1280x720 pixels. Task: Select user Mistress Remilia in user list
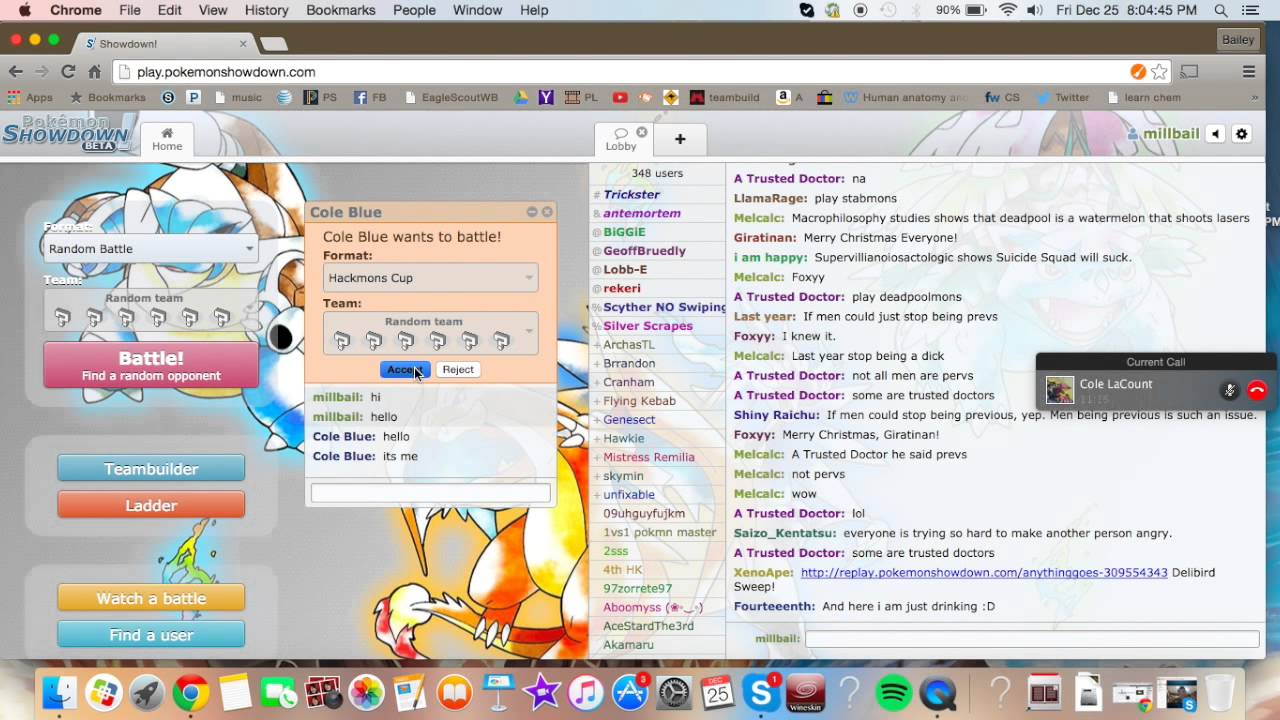click(x=648, y=457)
